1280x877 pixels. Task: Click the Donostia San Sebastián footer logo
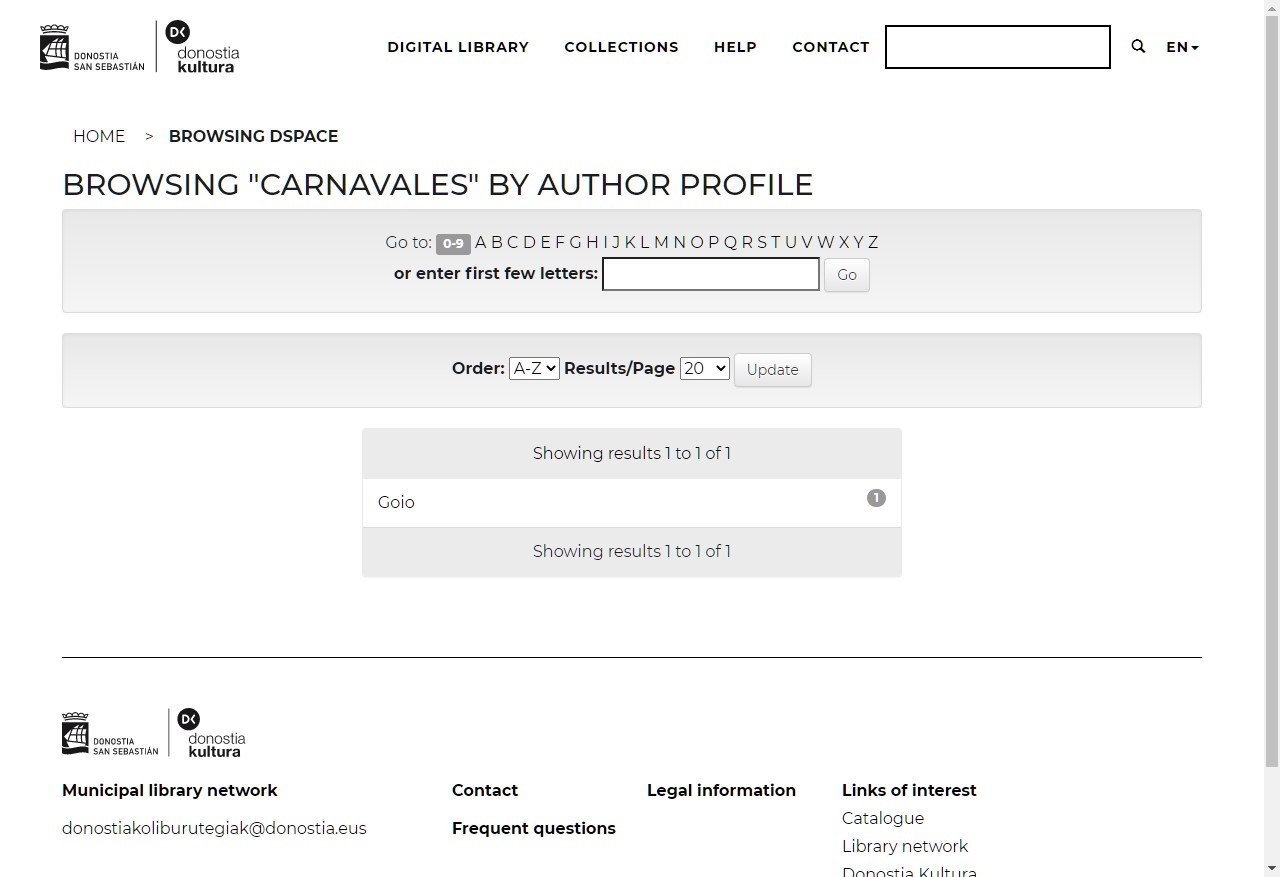pos(110,735)
